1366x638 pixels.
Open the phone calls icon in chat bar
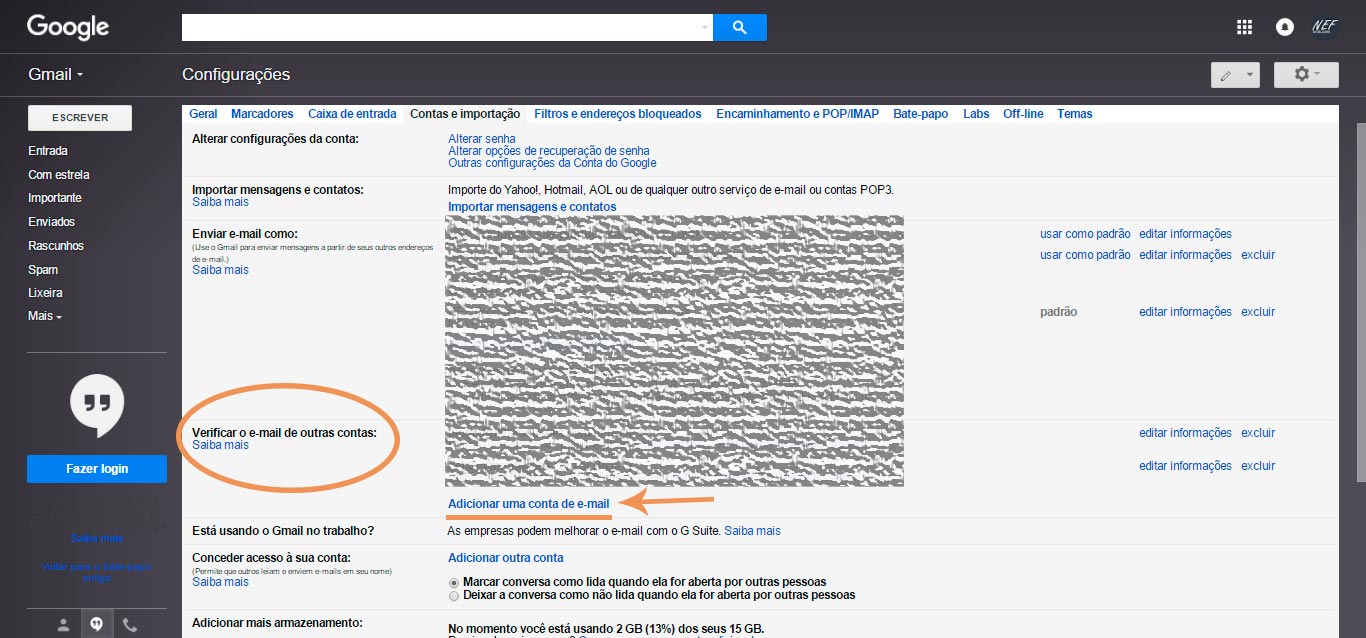(x=130, y=625)
